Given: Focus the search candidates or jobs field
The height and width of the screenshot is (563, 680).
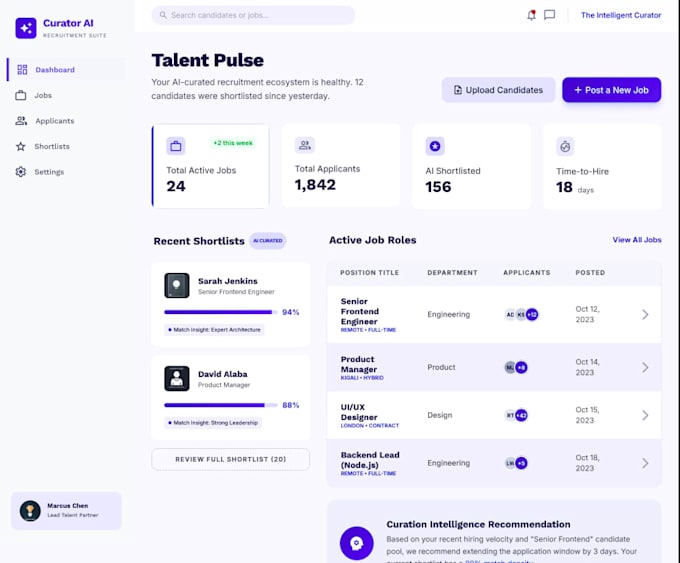Looking at the screenshot, I should (x=253, y=15).
